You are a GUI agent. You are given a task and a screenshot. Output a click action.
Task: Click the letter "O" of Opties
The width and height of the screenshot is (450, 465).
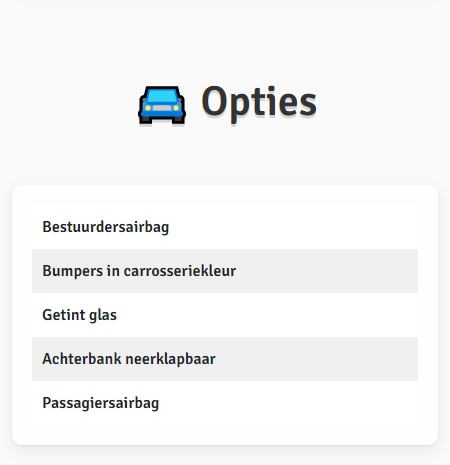pos(214,101)
